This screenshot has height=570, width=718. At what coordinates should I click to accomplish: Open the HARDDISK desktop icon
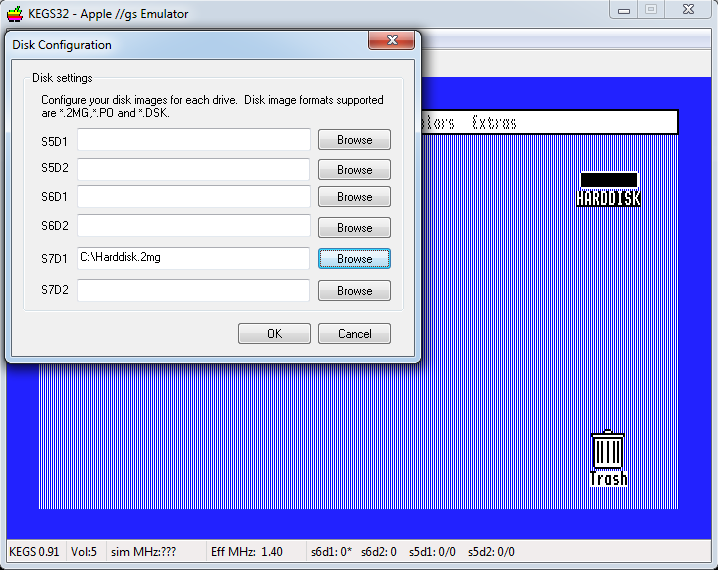click(x=608, y=187)
